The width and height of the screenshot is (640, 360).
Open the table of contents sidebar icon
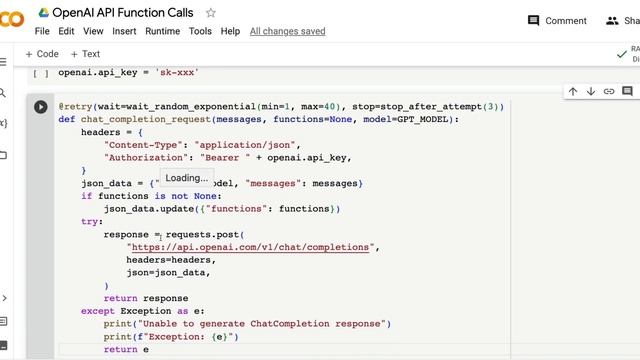click(3, 62)
